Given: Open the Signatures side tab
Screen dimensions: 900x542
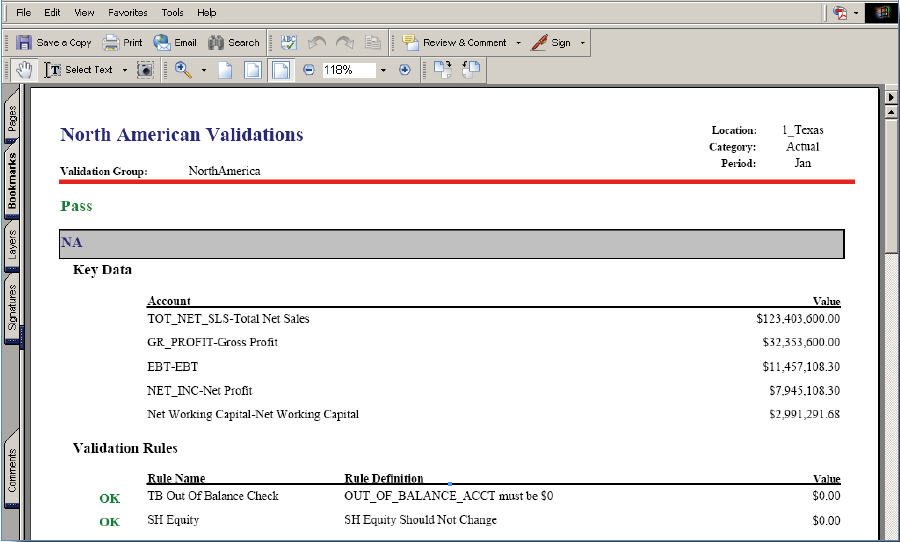Looking at the screenshot, I should 12,308.
